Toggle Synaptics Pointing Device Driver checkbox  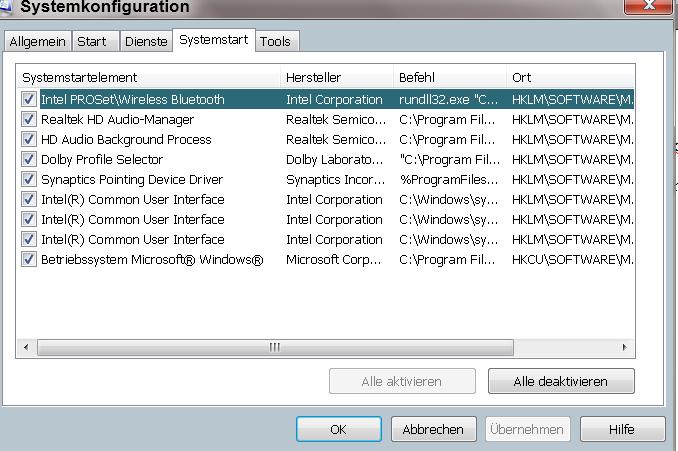coord(29,179)
